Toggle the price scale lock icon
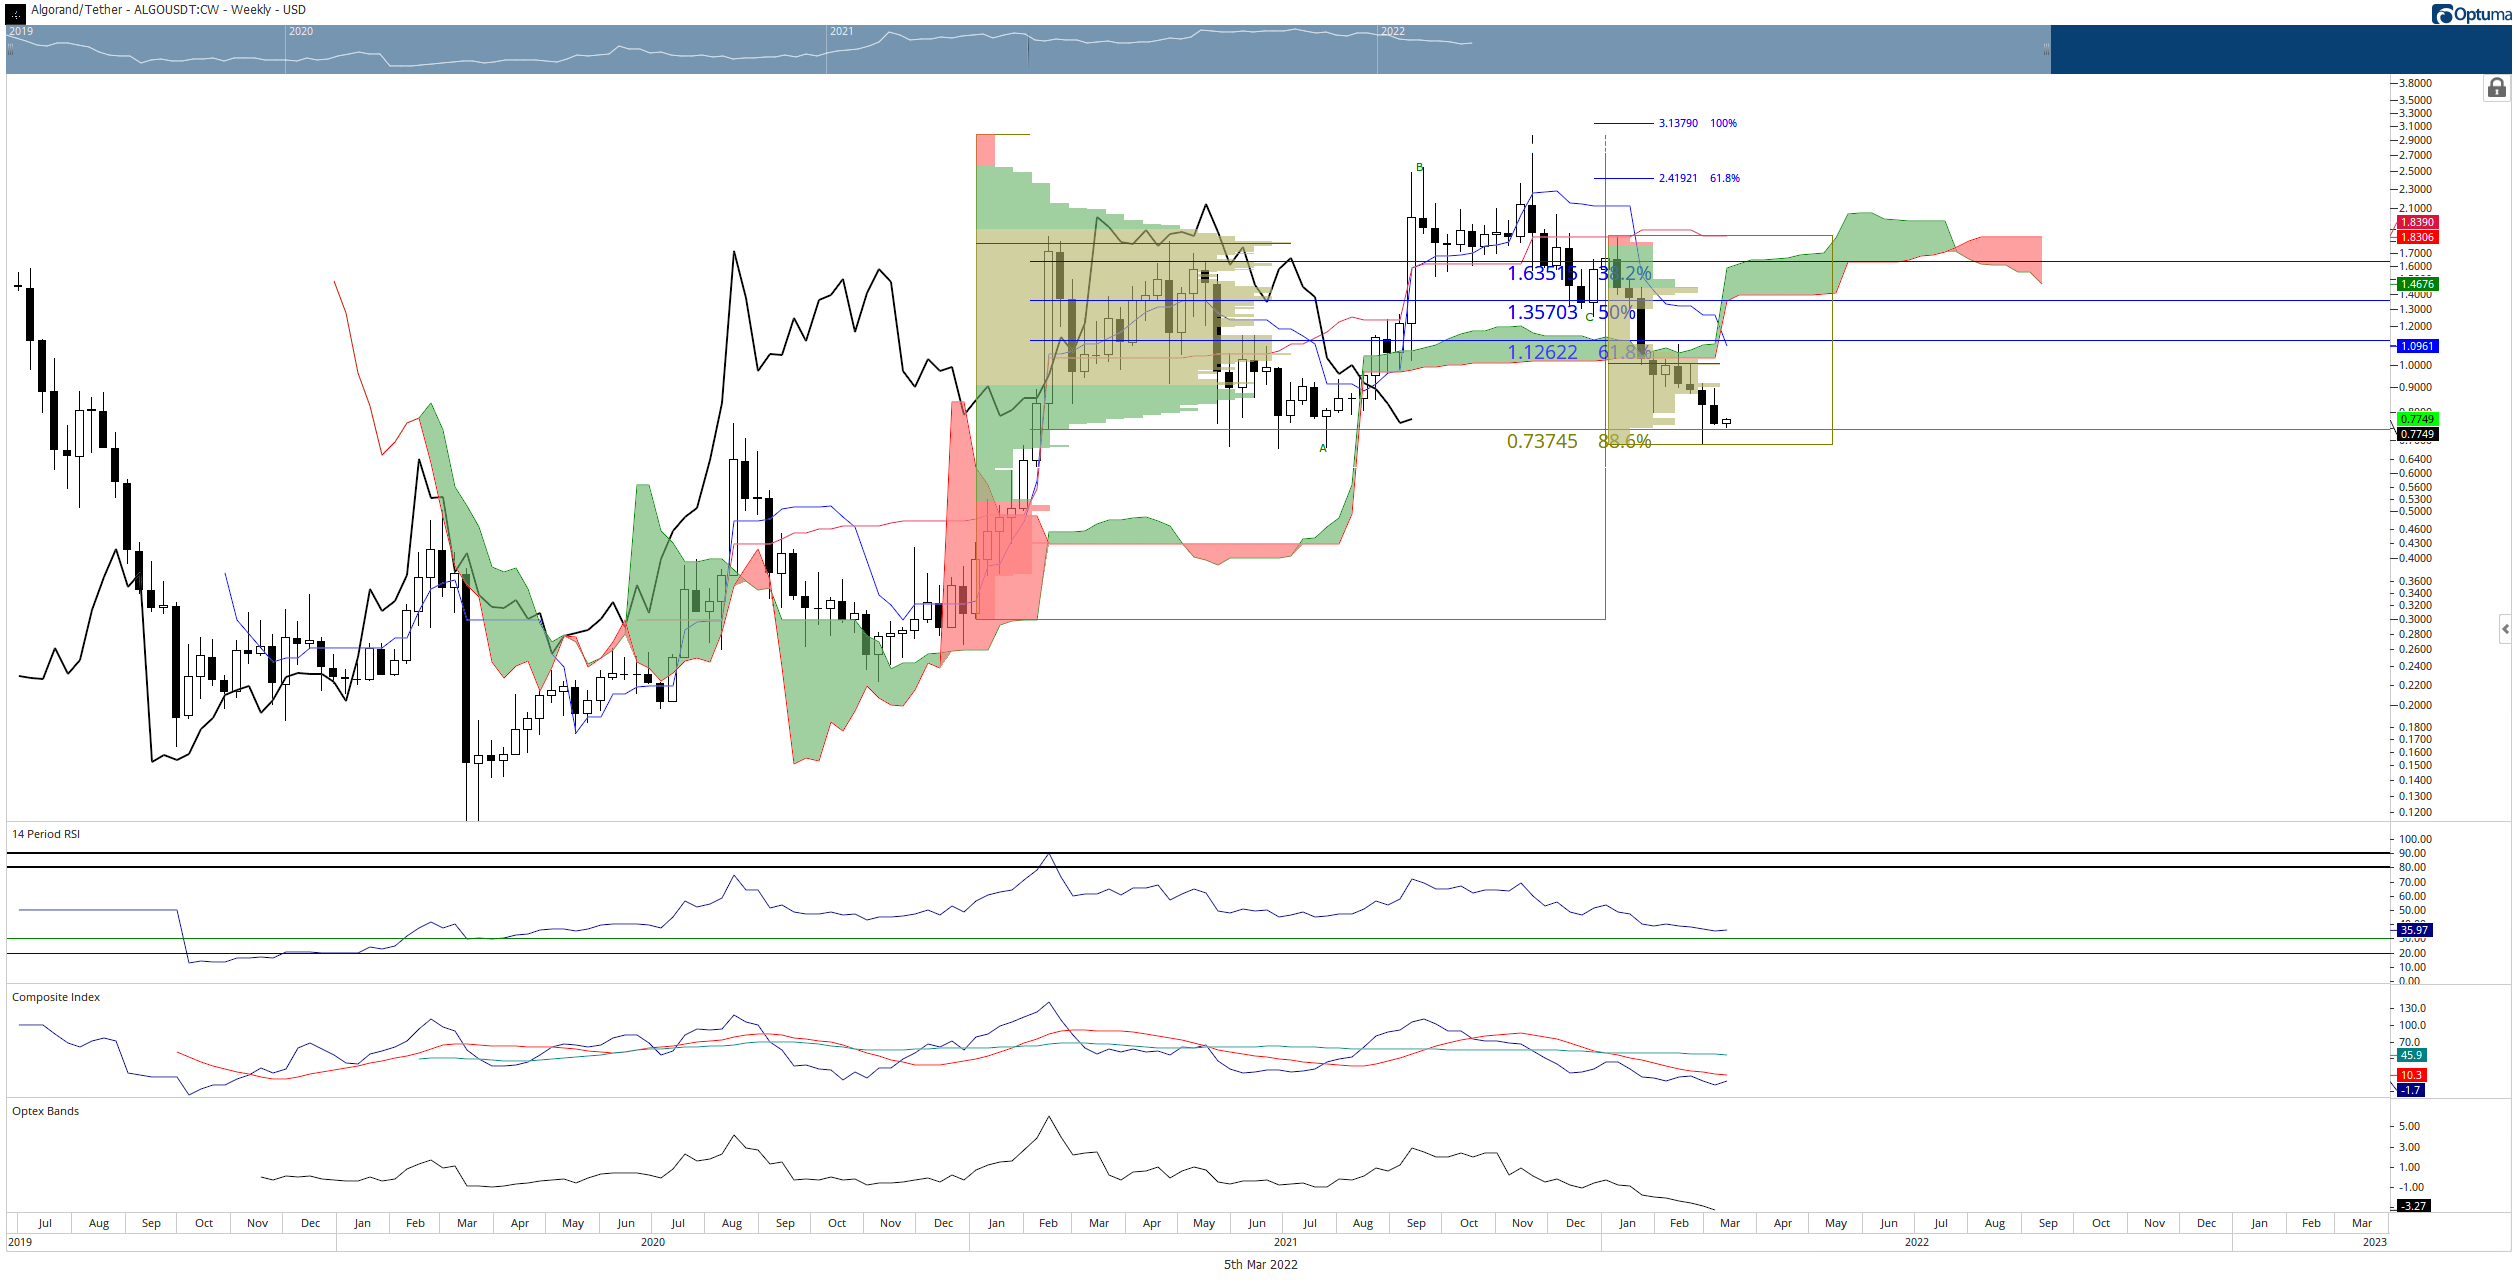 (2496, 88)
